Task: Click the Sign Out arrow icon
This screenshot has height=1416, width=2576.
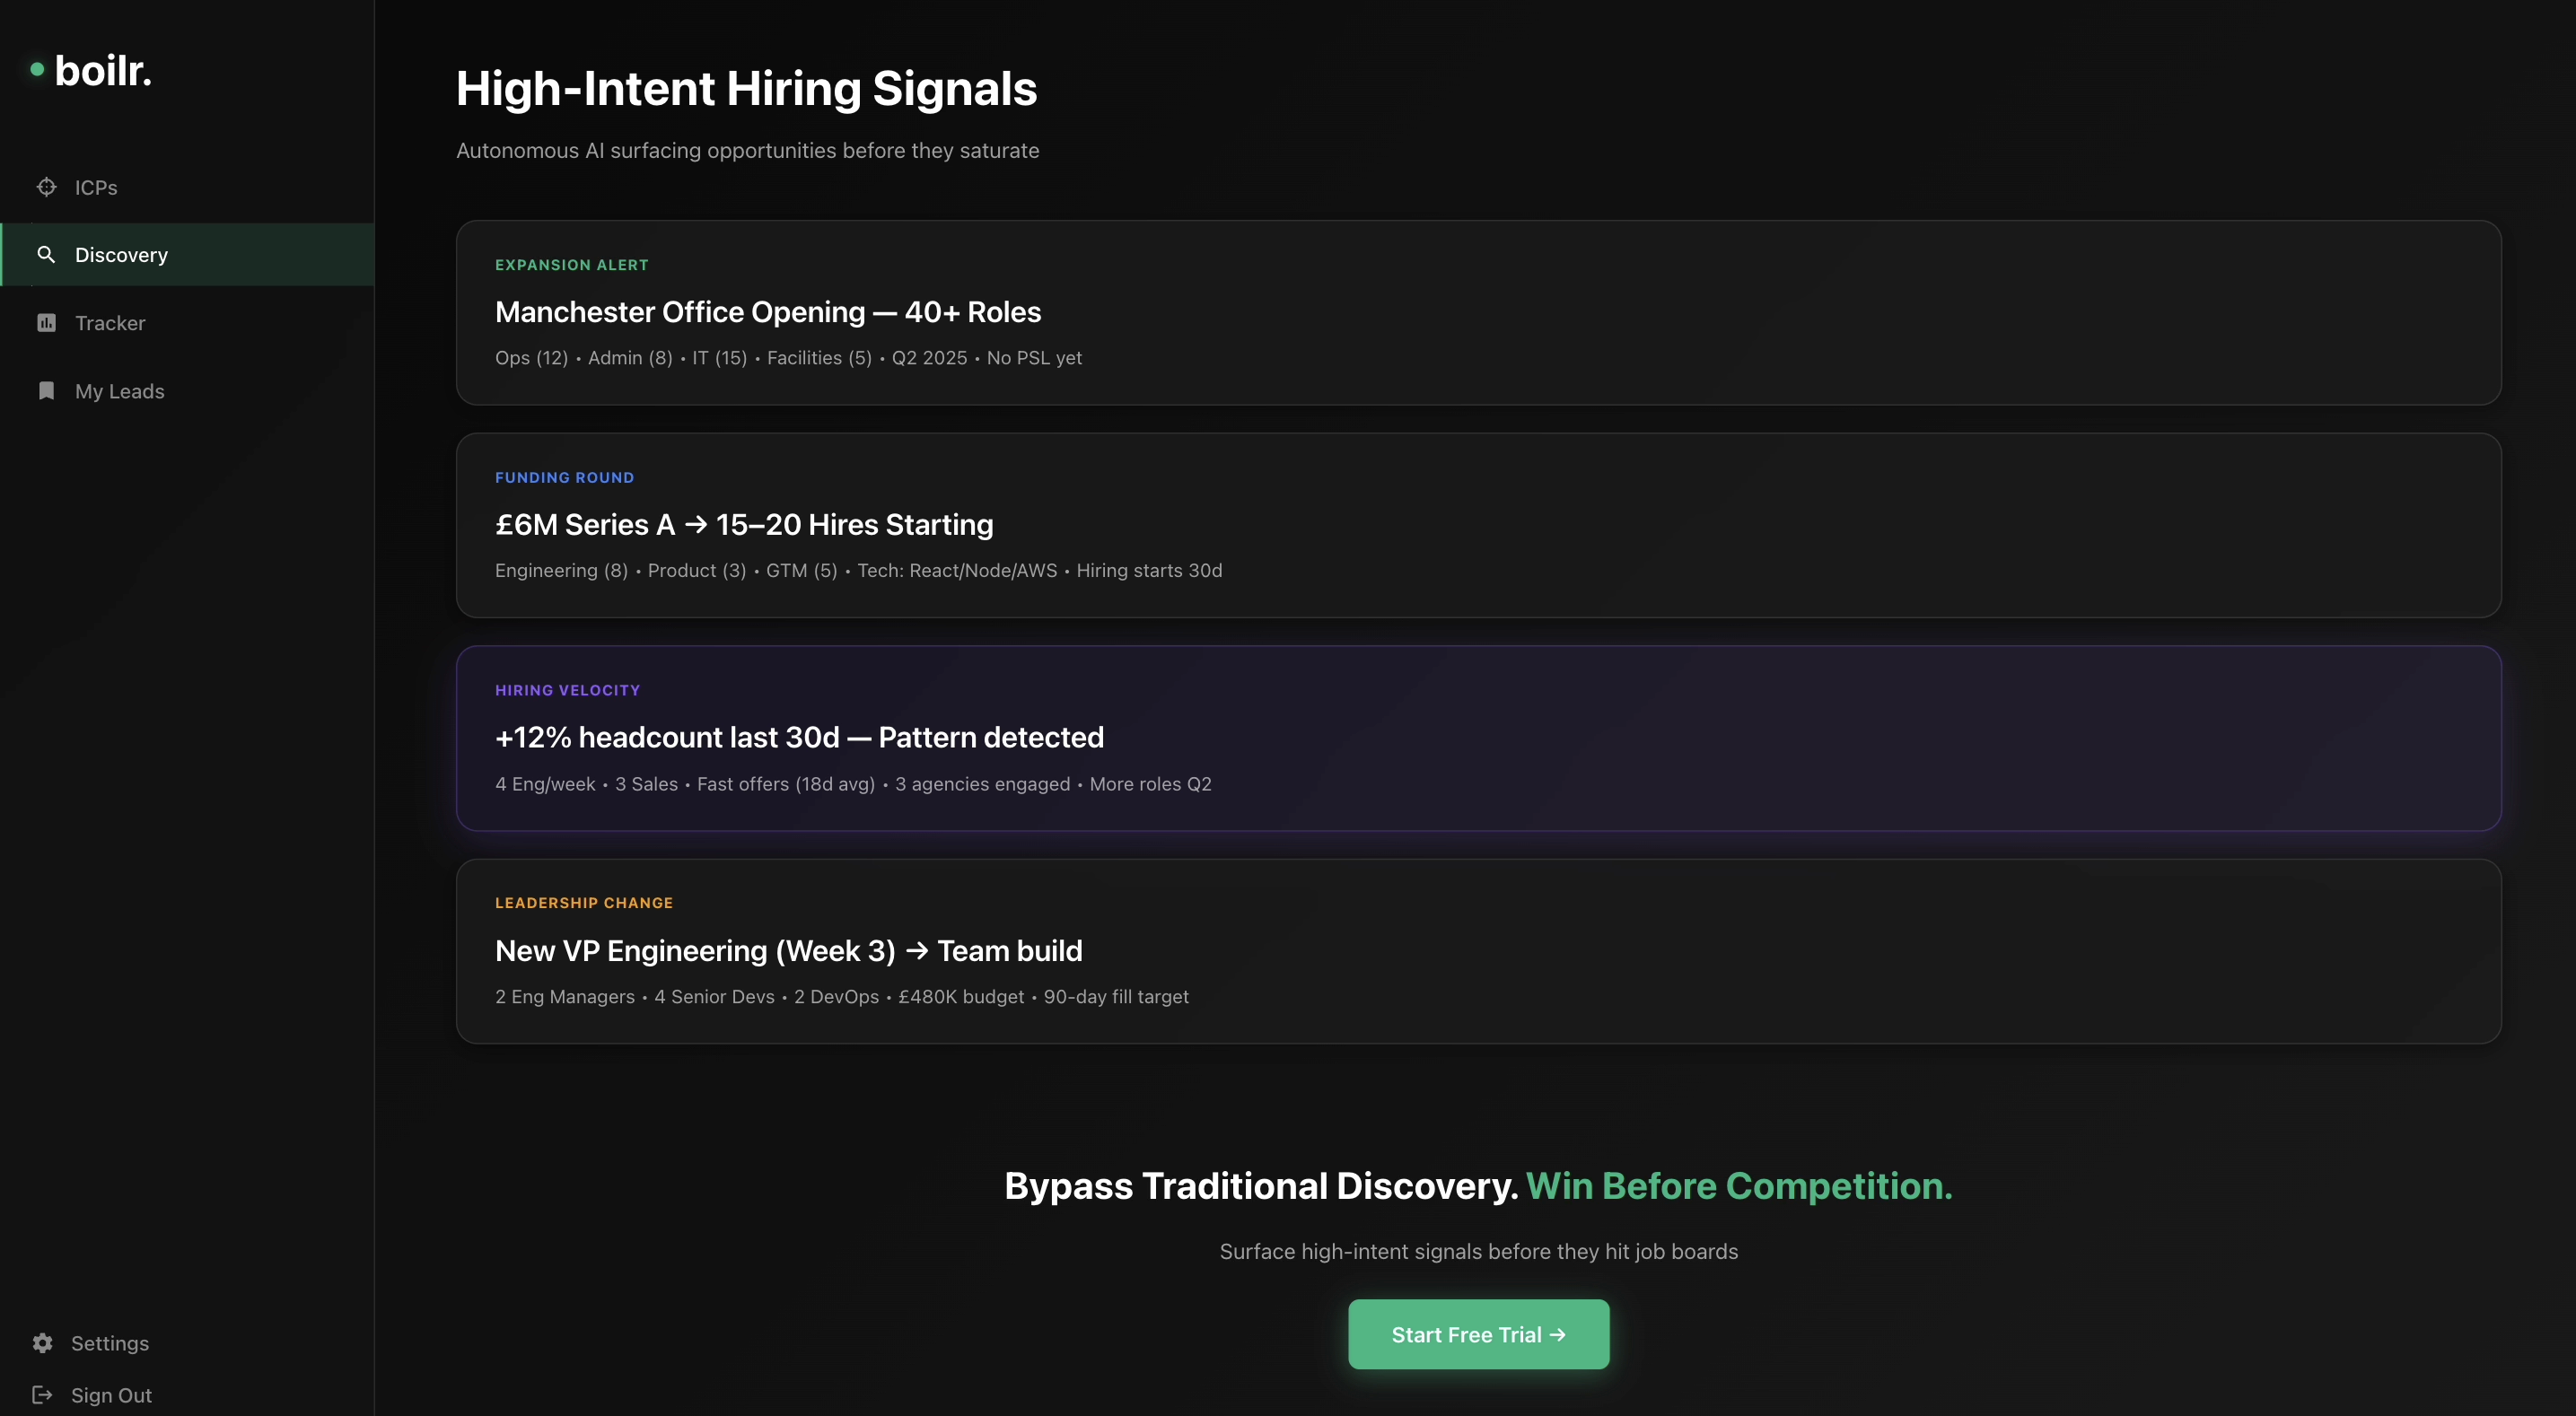Action: [42, 1395]
